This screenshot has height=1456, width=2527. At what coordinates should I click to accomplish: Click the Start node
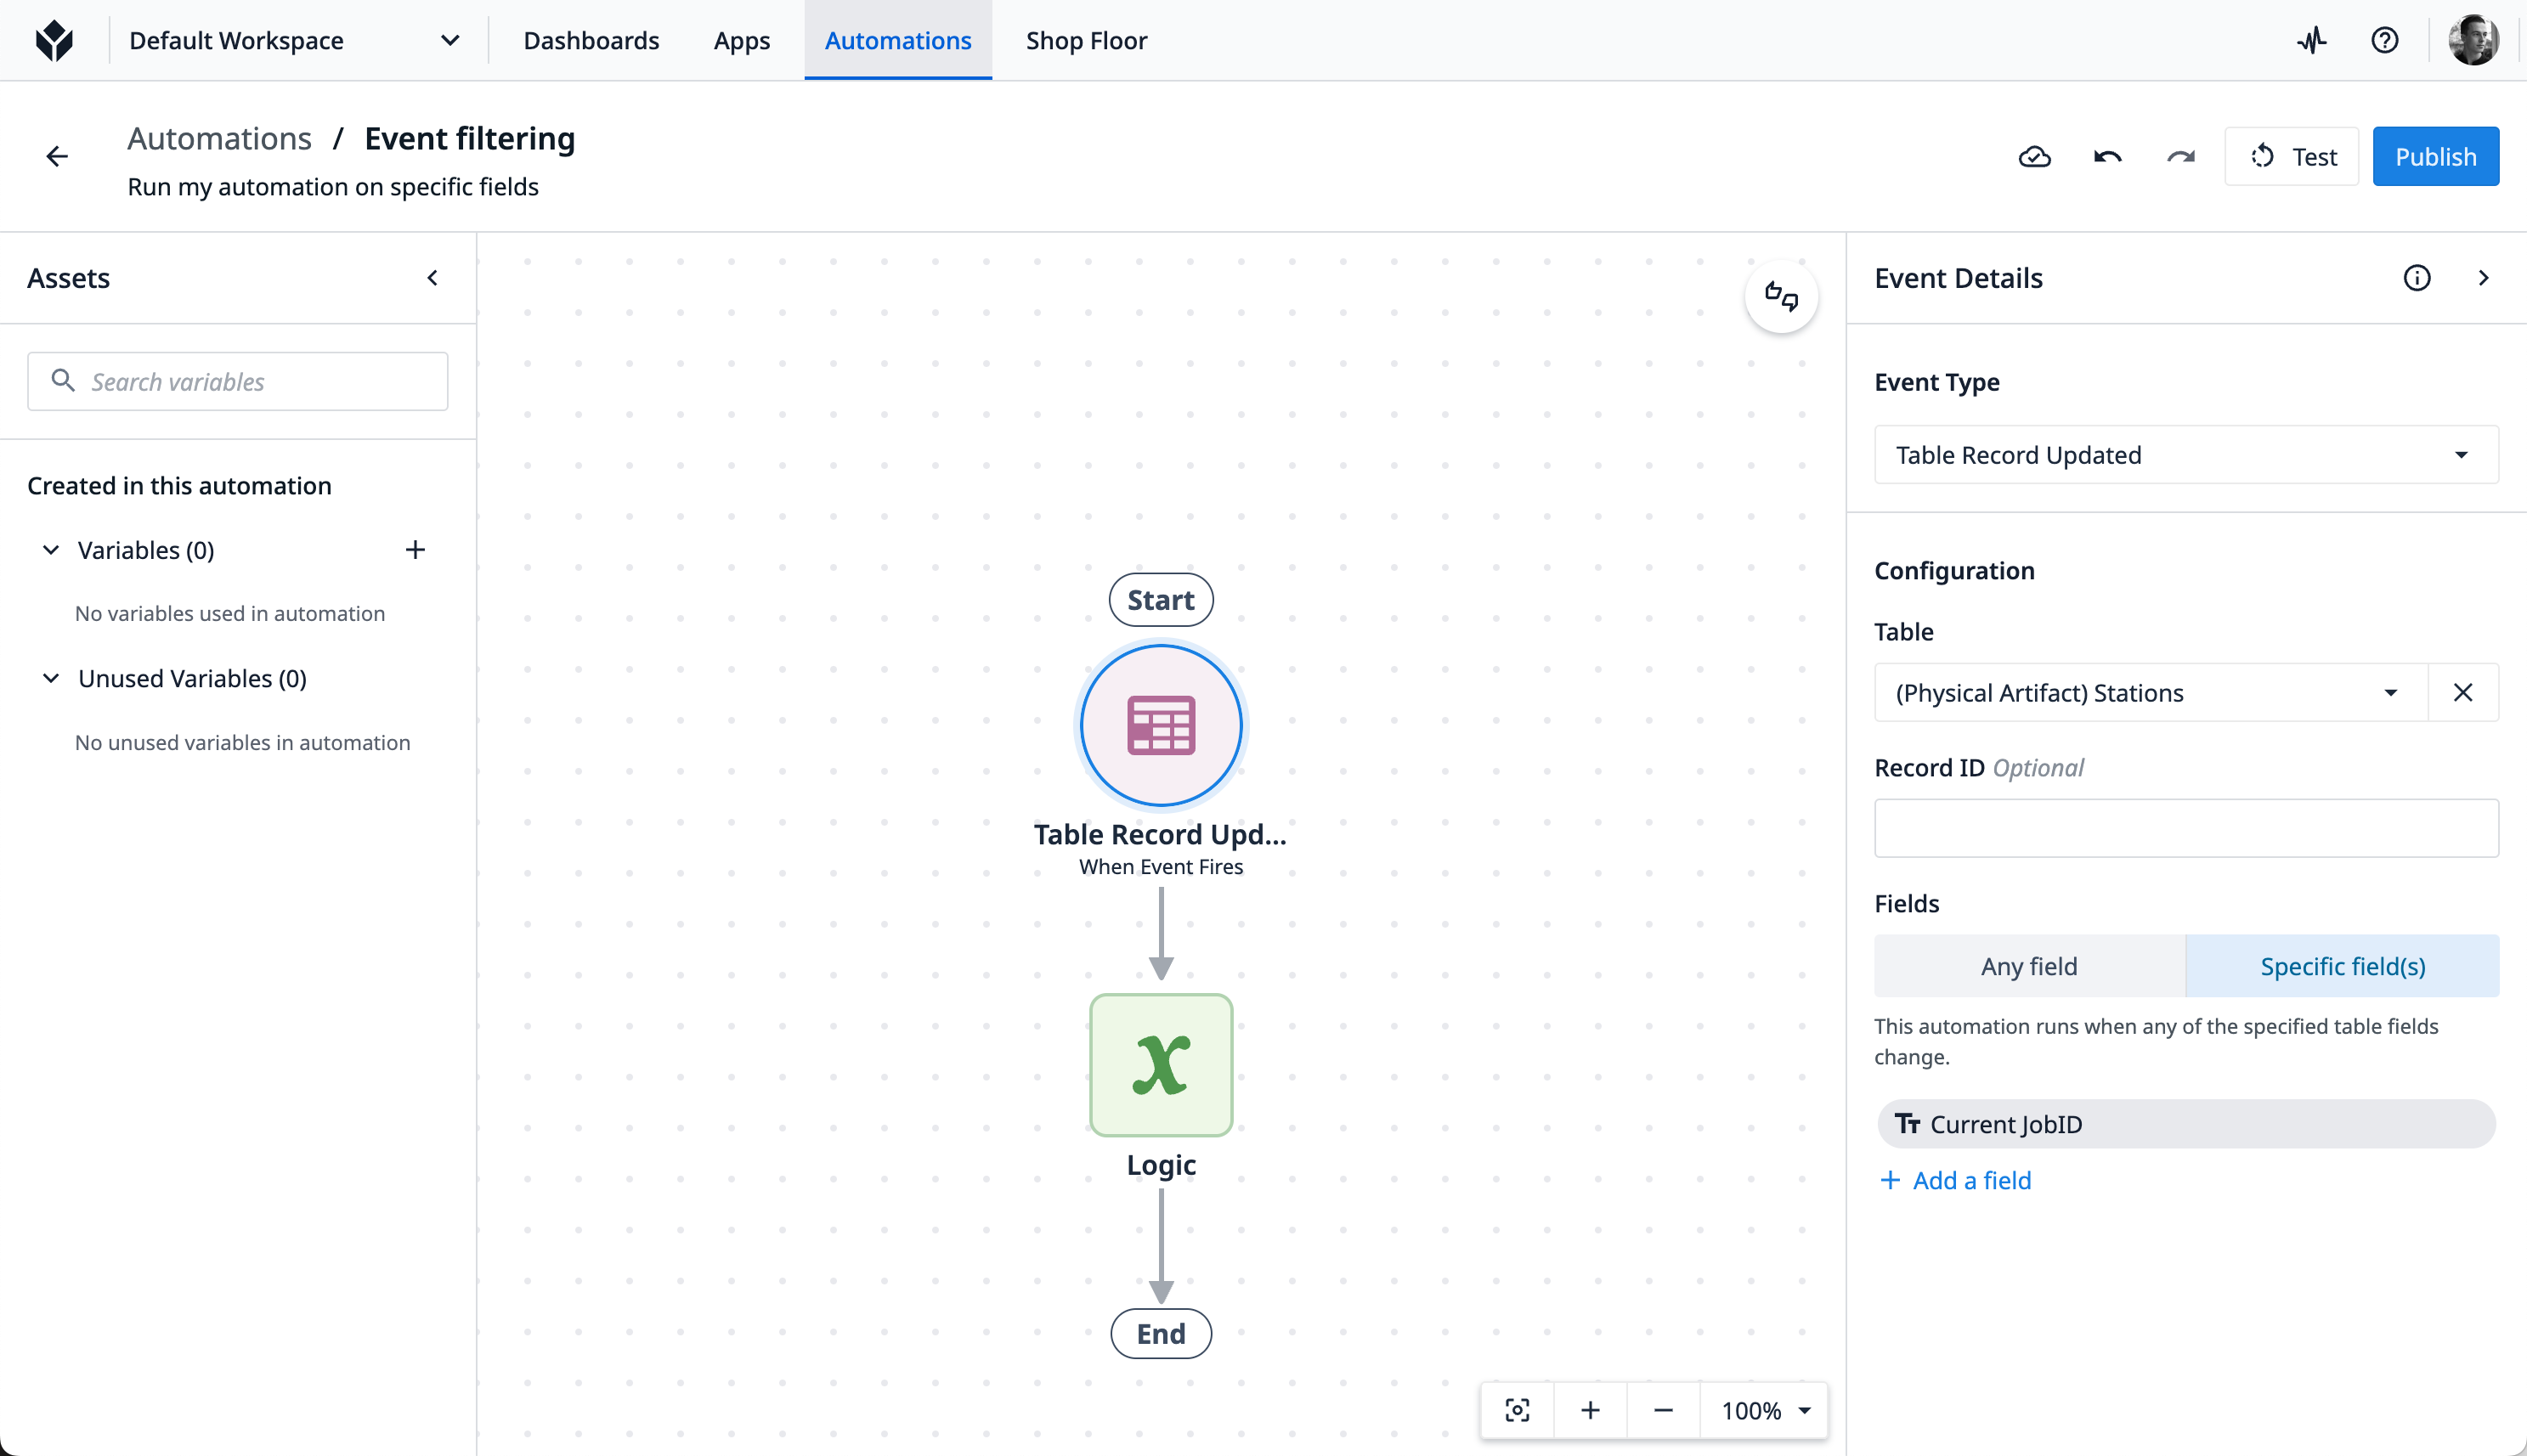click(x=1161, y=600)
